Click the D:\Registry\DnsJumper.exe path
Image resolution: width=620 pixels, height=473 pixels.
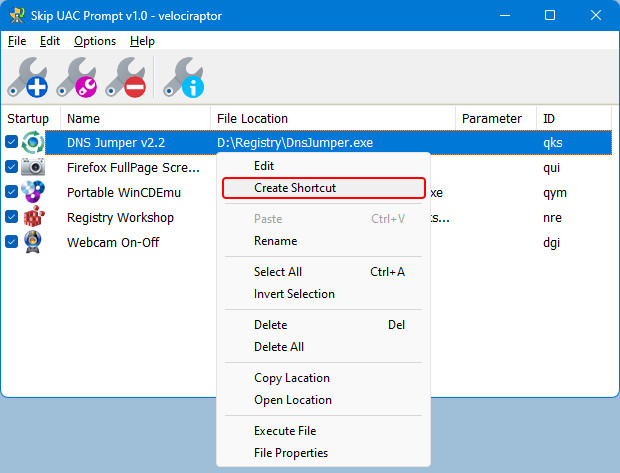295,142
